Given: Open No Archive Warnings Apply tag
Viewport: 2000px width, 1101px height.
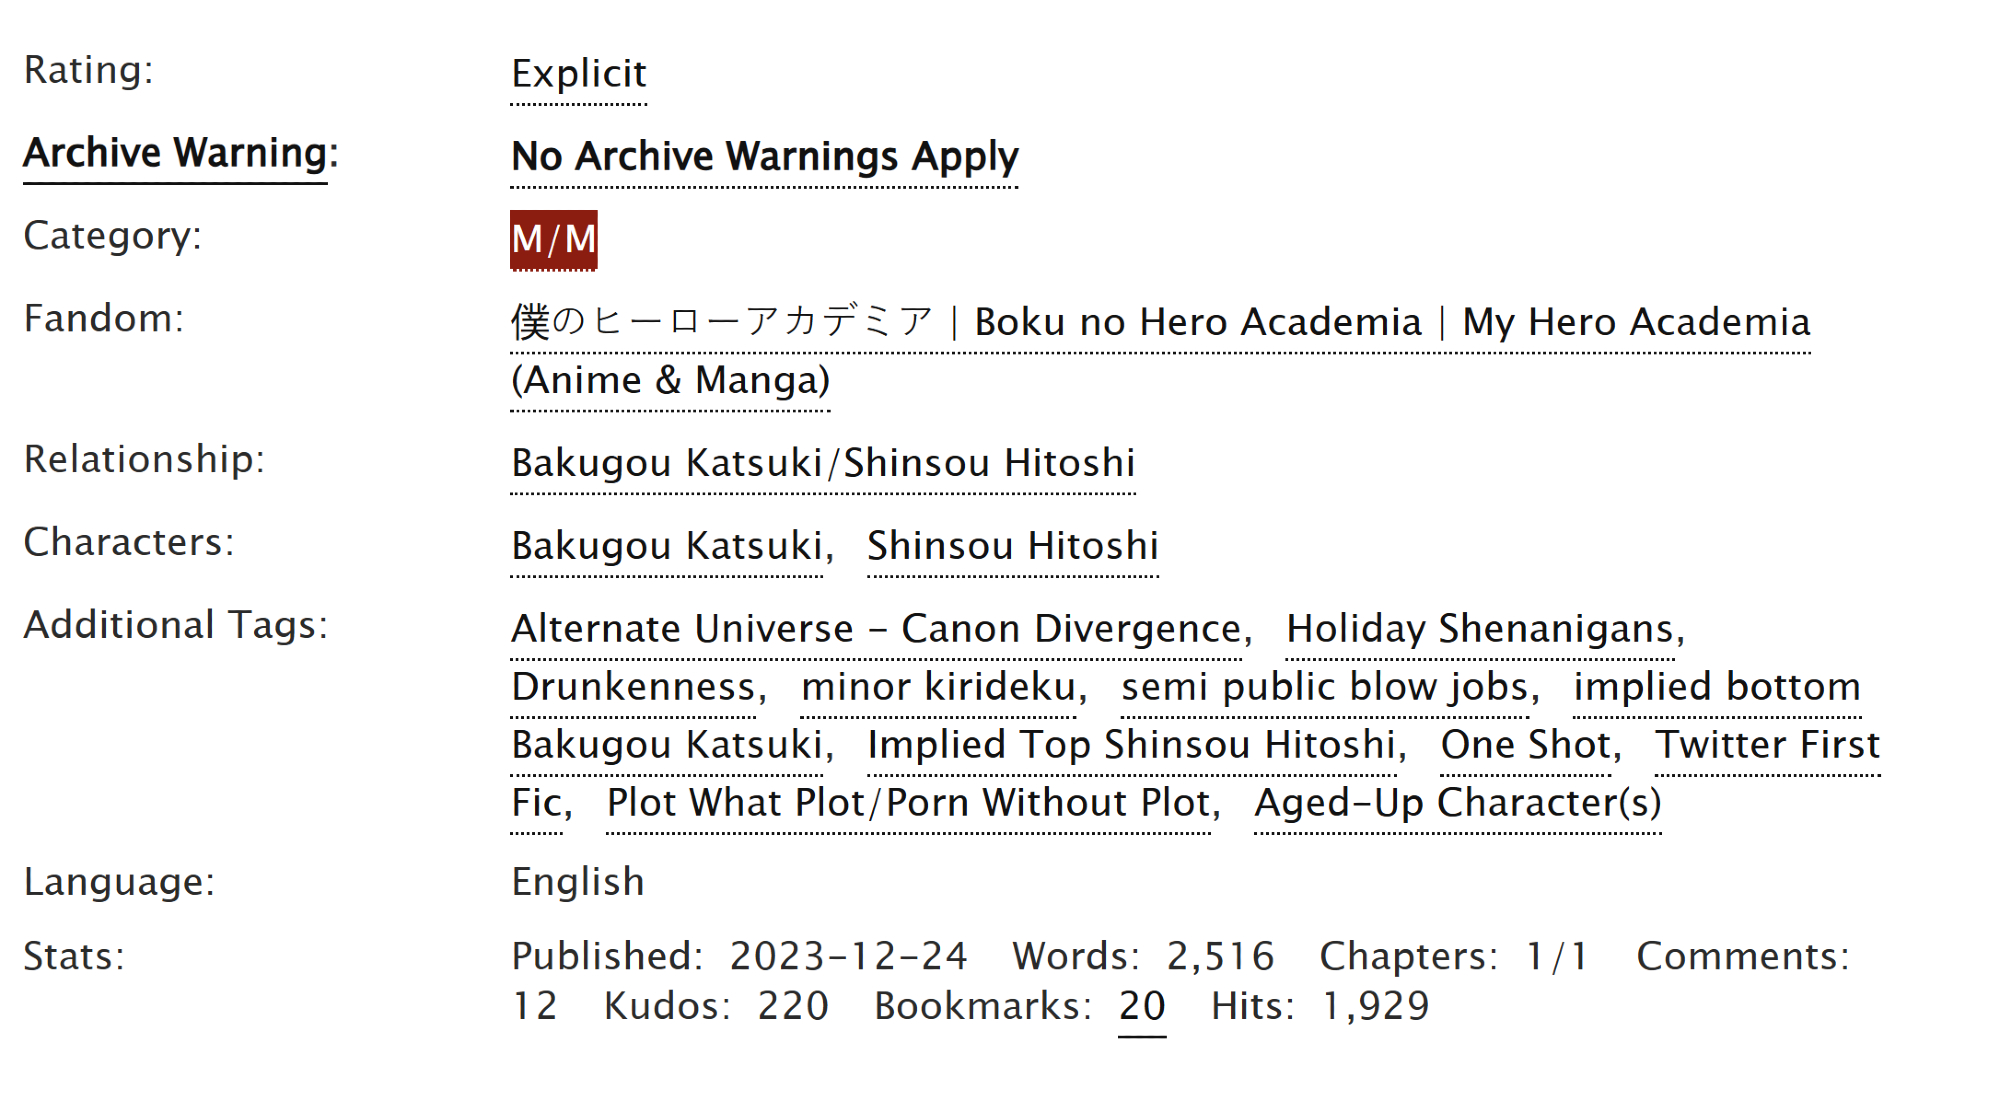Looking at the screenshot, I should 764,157.
